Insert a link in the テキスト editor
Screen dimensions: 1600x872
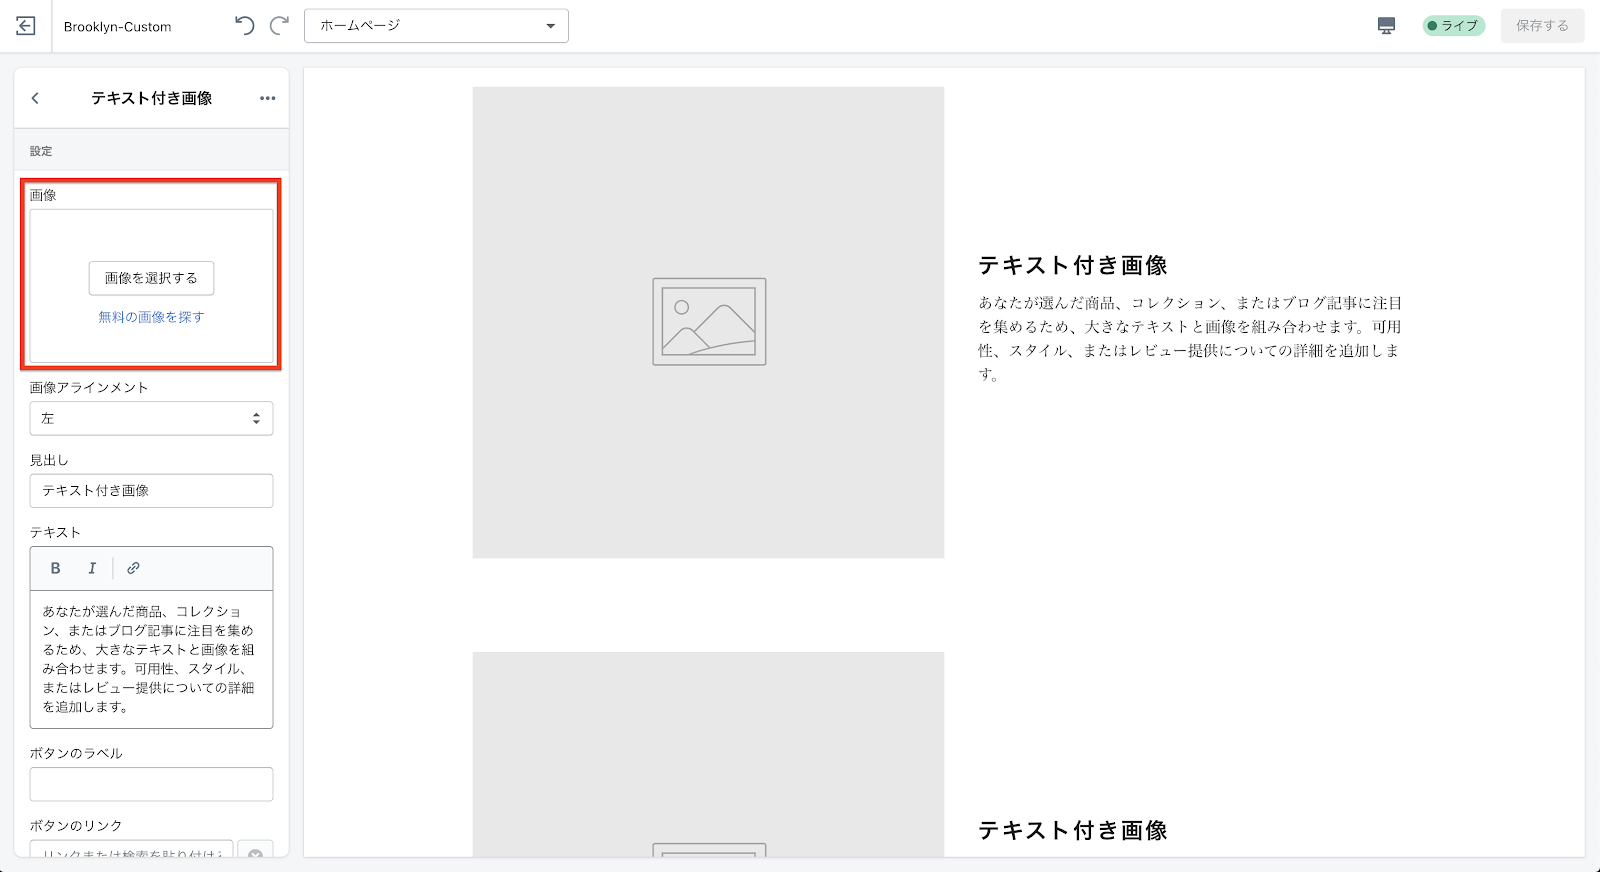point(133,568)
